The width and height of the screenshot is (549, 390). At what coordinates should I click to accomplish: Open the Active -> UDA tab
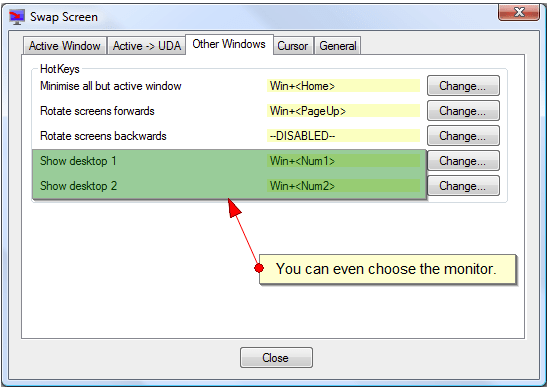coord(146,46)
